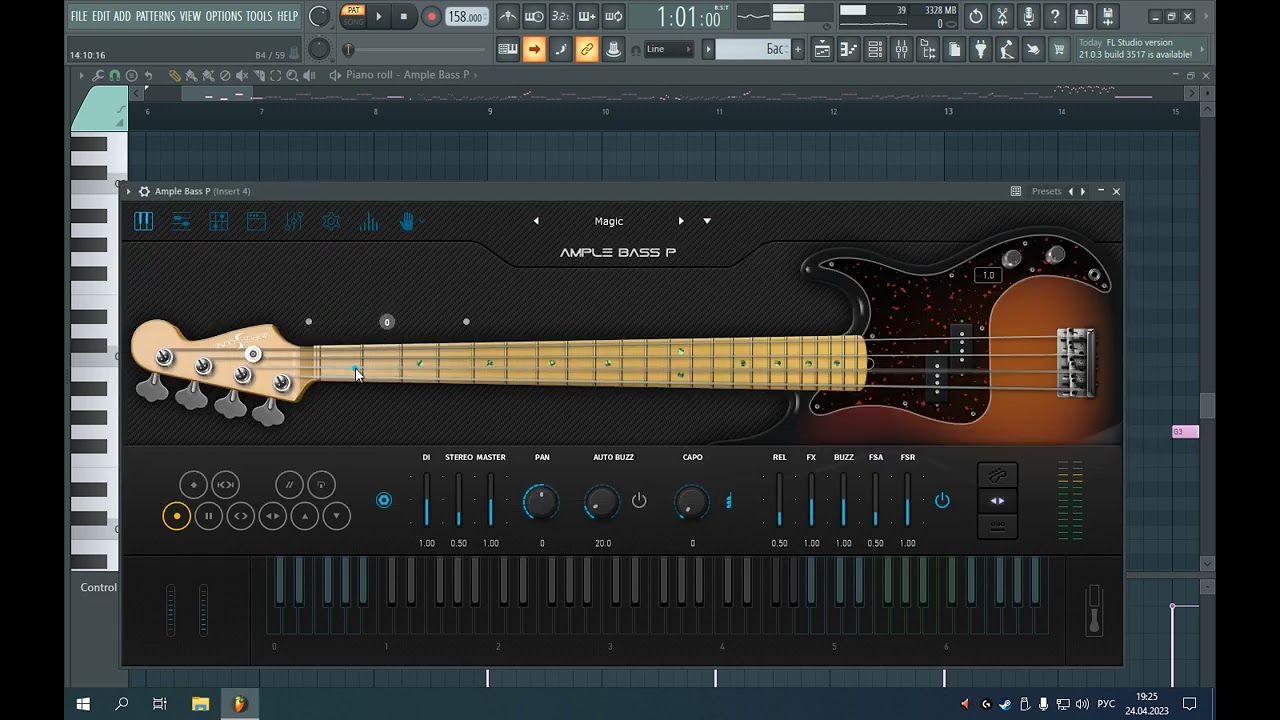Toggle the metronome icon

coord(508,16)
